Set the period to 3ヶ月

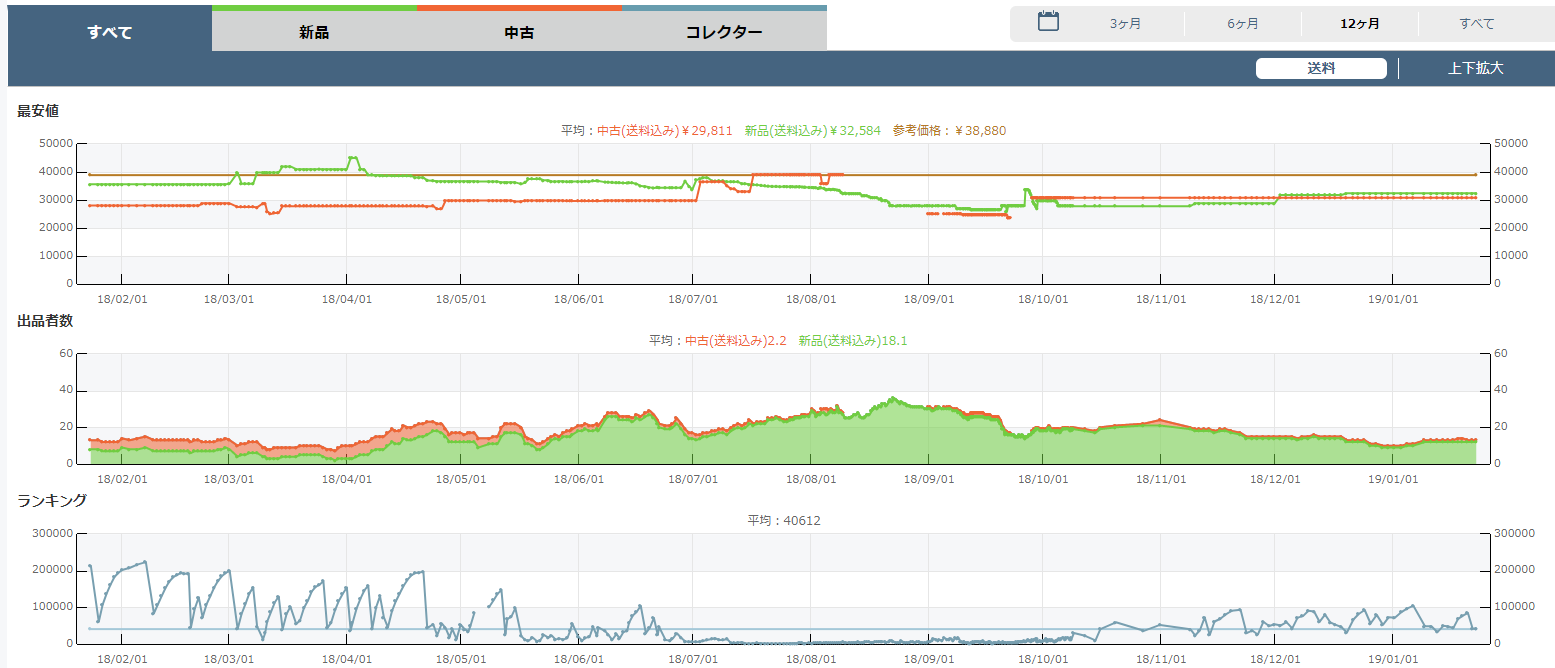(1125, 24)
